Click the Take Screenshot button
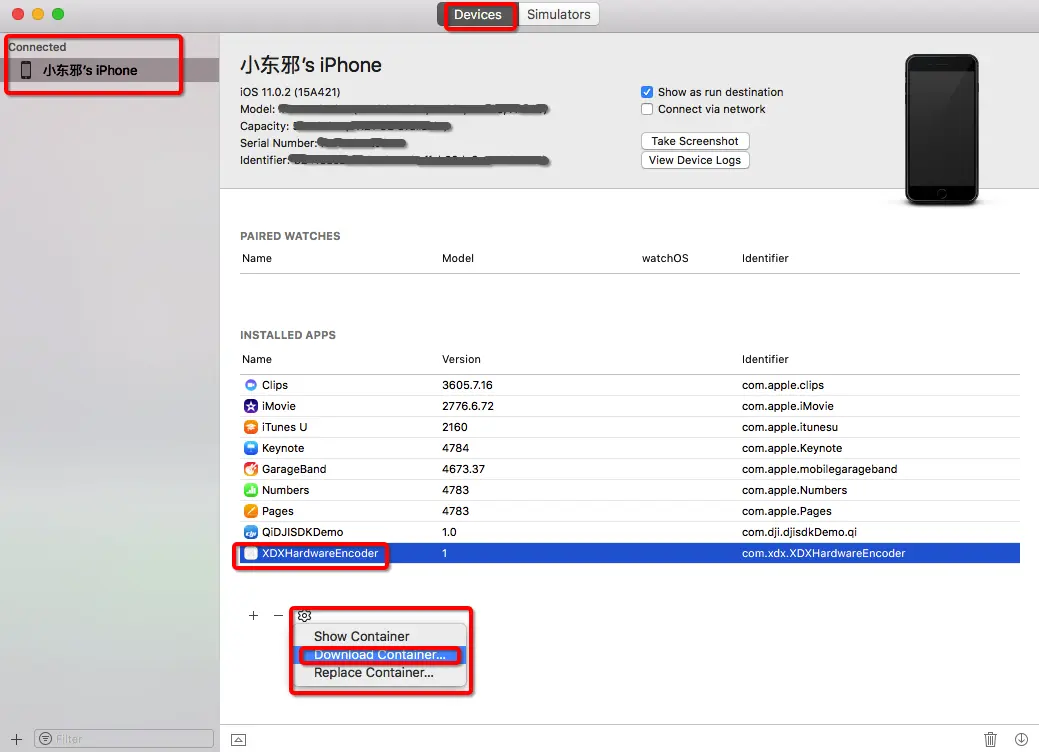The image size is (1039, 752). pyautogui.click(x=694, y=141)
